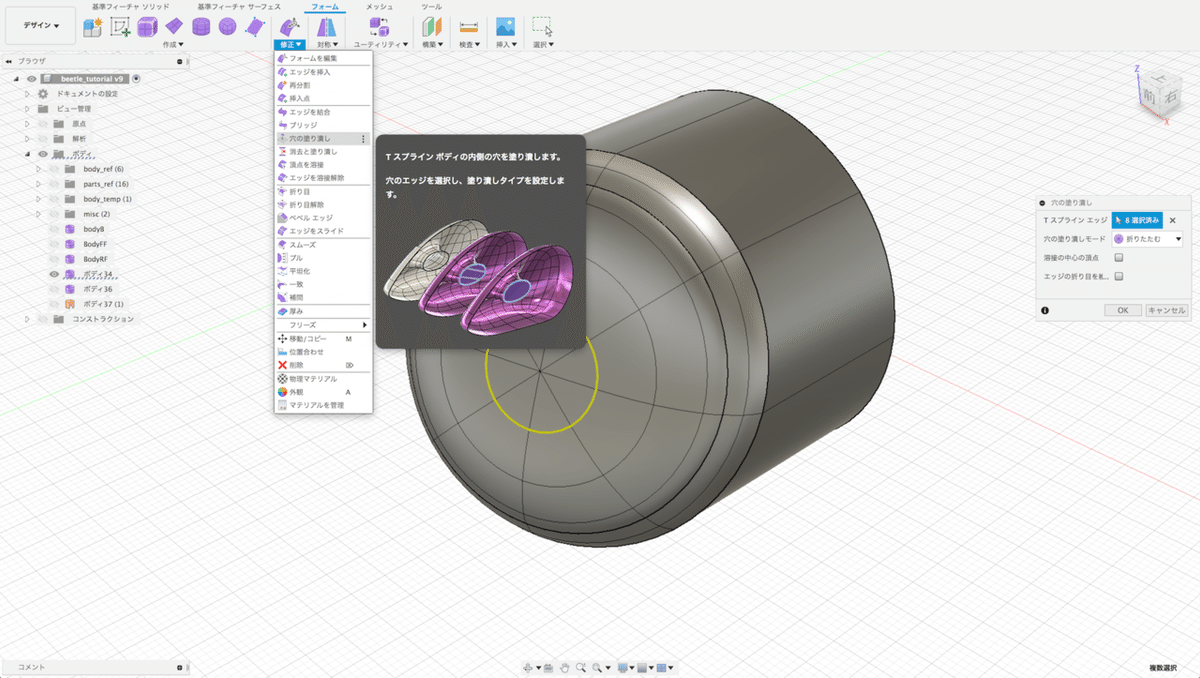Click the display settings monitor icon
The image size is (1200, 678).
point(622,667)
